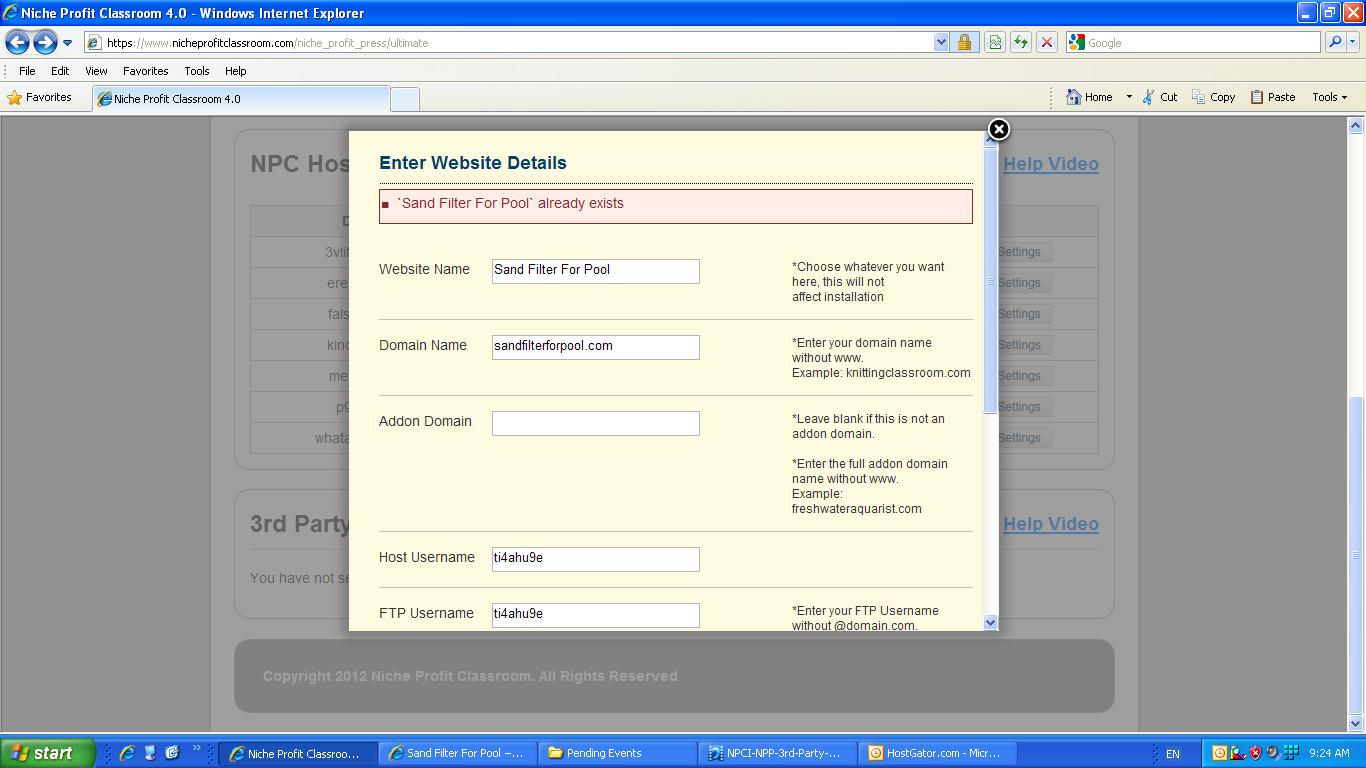Open a new blank tab
Viewport: 1366px width, 768px height.
(404, 99)
